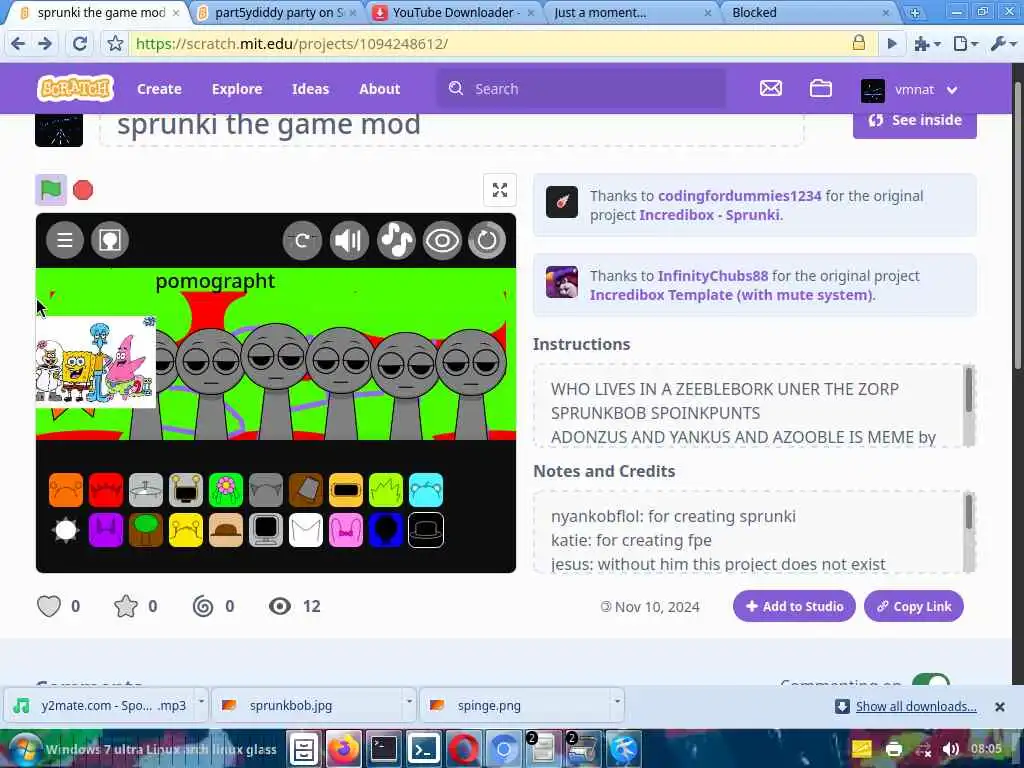Open InfinityChubs88 profile link
Image resolution: width=1024 pixels, height=768 pixels.
pos(712,276)
